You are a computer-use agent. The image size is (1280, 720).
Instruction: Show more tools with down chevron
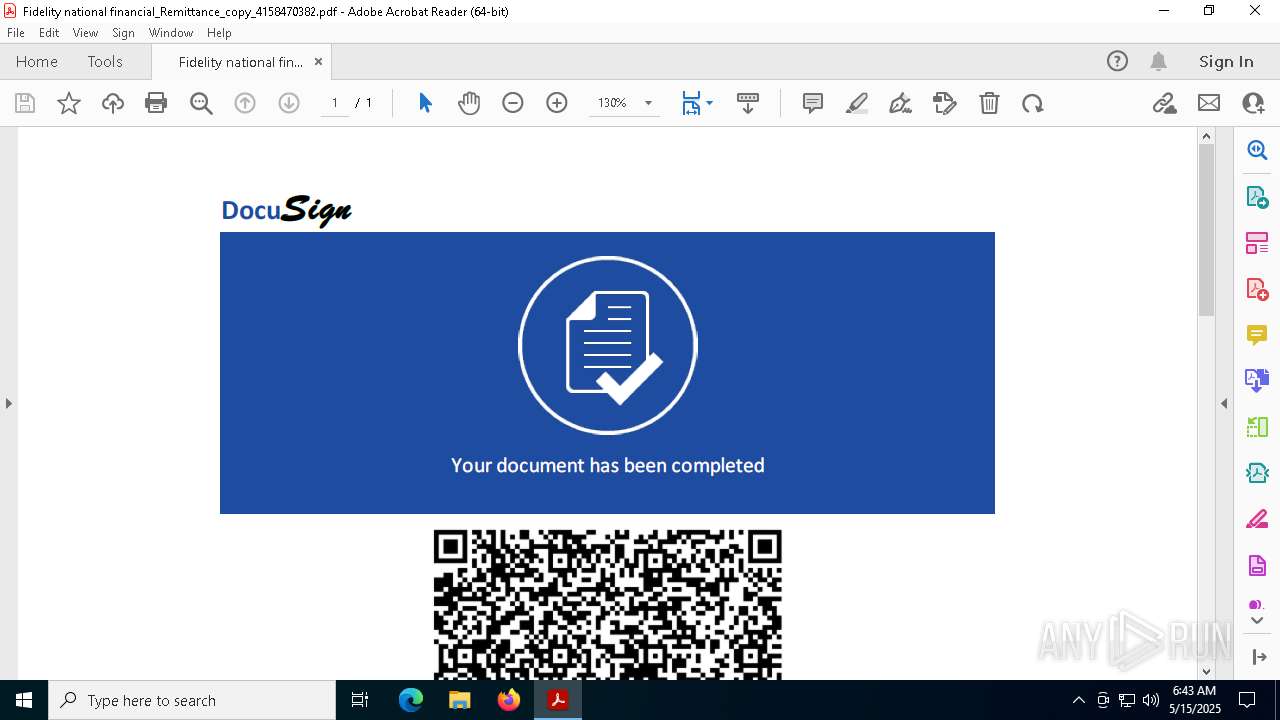coord(1257,621)
